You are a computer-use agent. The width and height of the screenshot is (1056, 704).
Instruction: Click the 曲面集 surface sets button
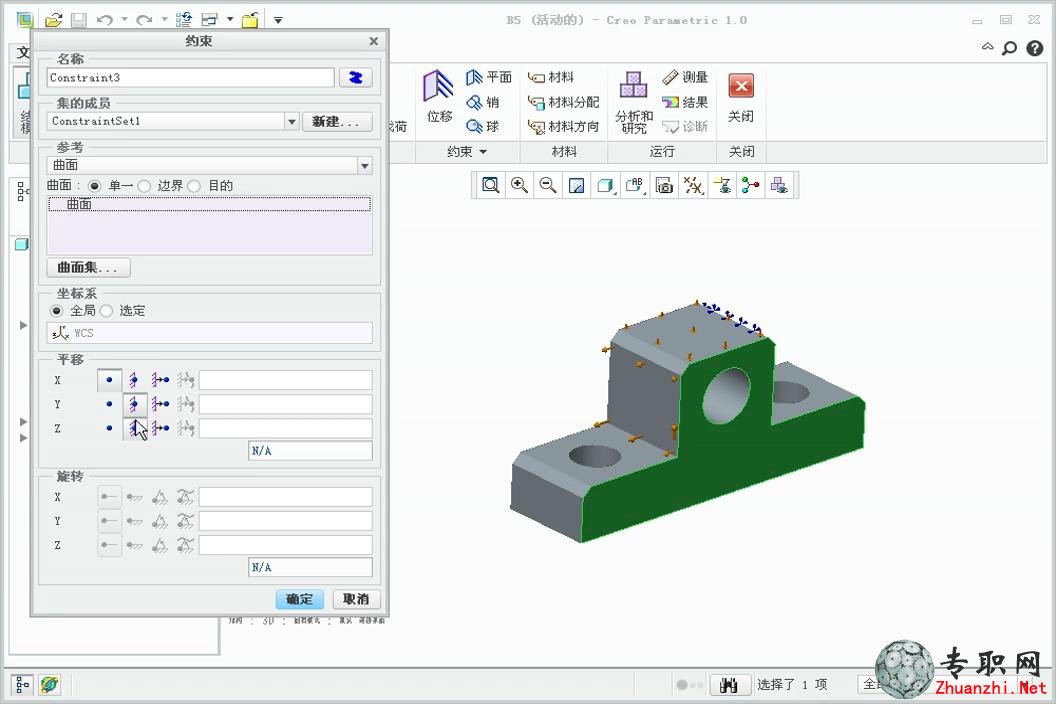(88, 267)
